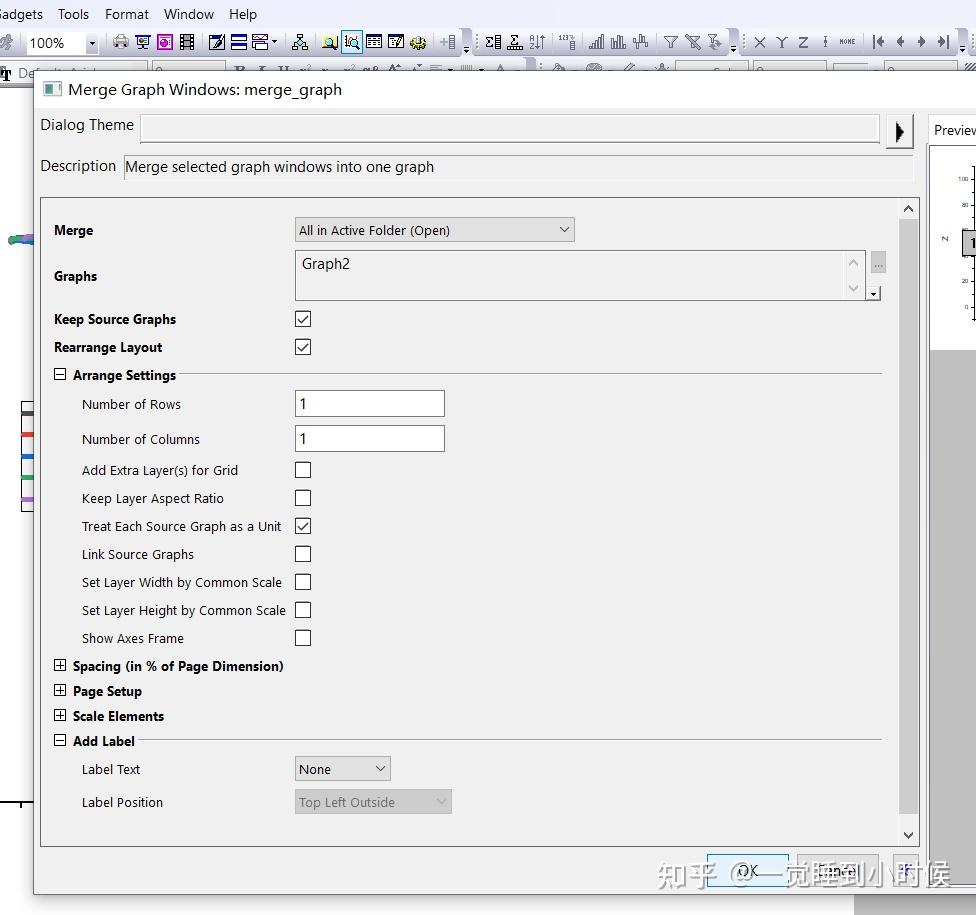
Task: Set column as Z icon
Action: click(804, 42)
